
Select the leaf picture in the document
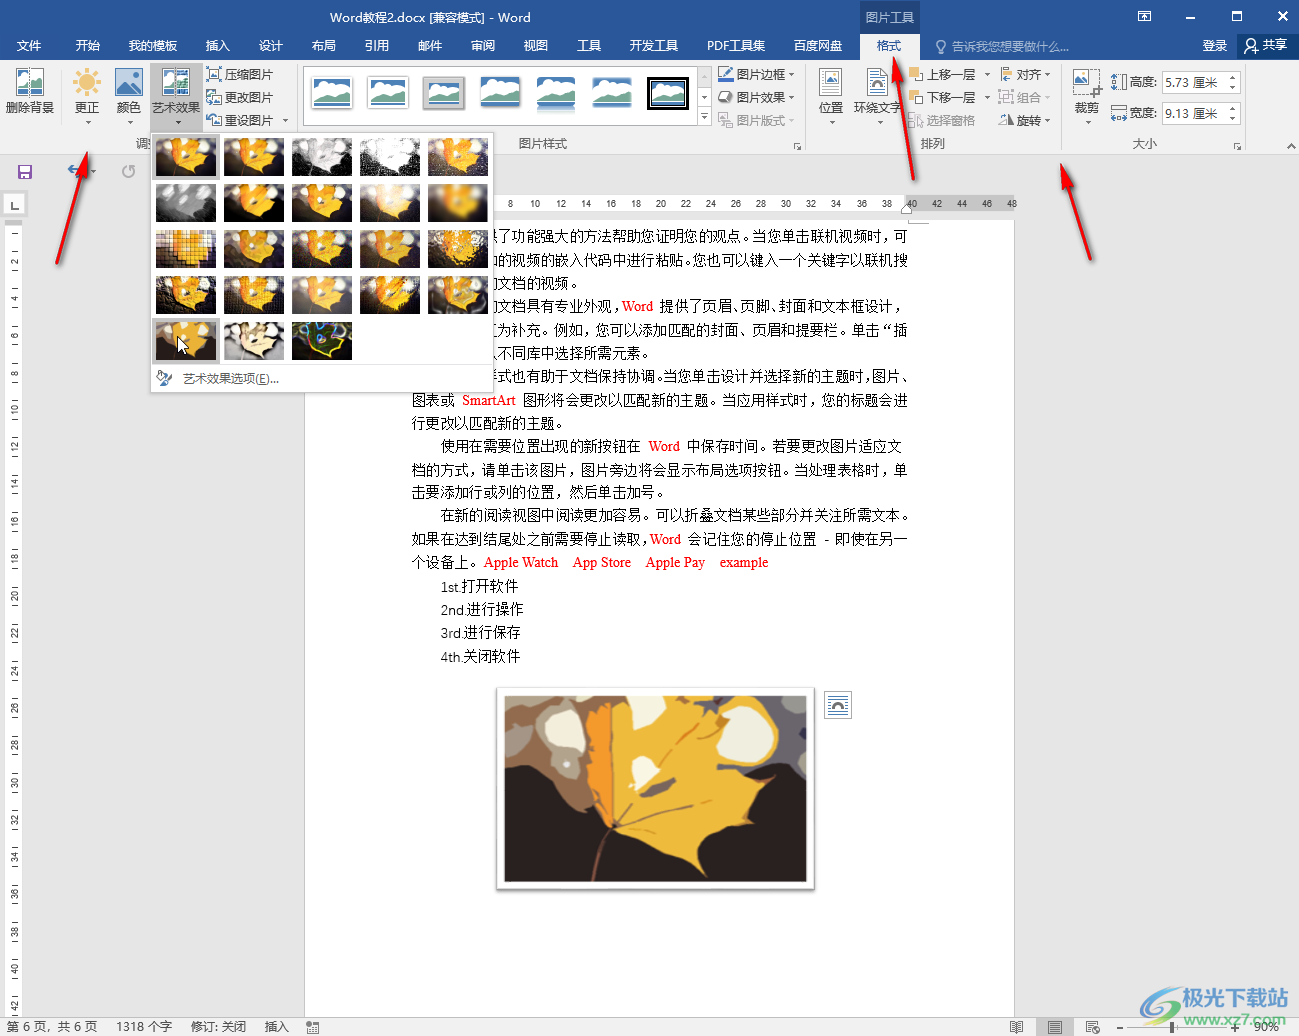tap(655, 789)
